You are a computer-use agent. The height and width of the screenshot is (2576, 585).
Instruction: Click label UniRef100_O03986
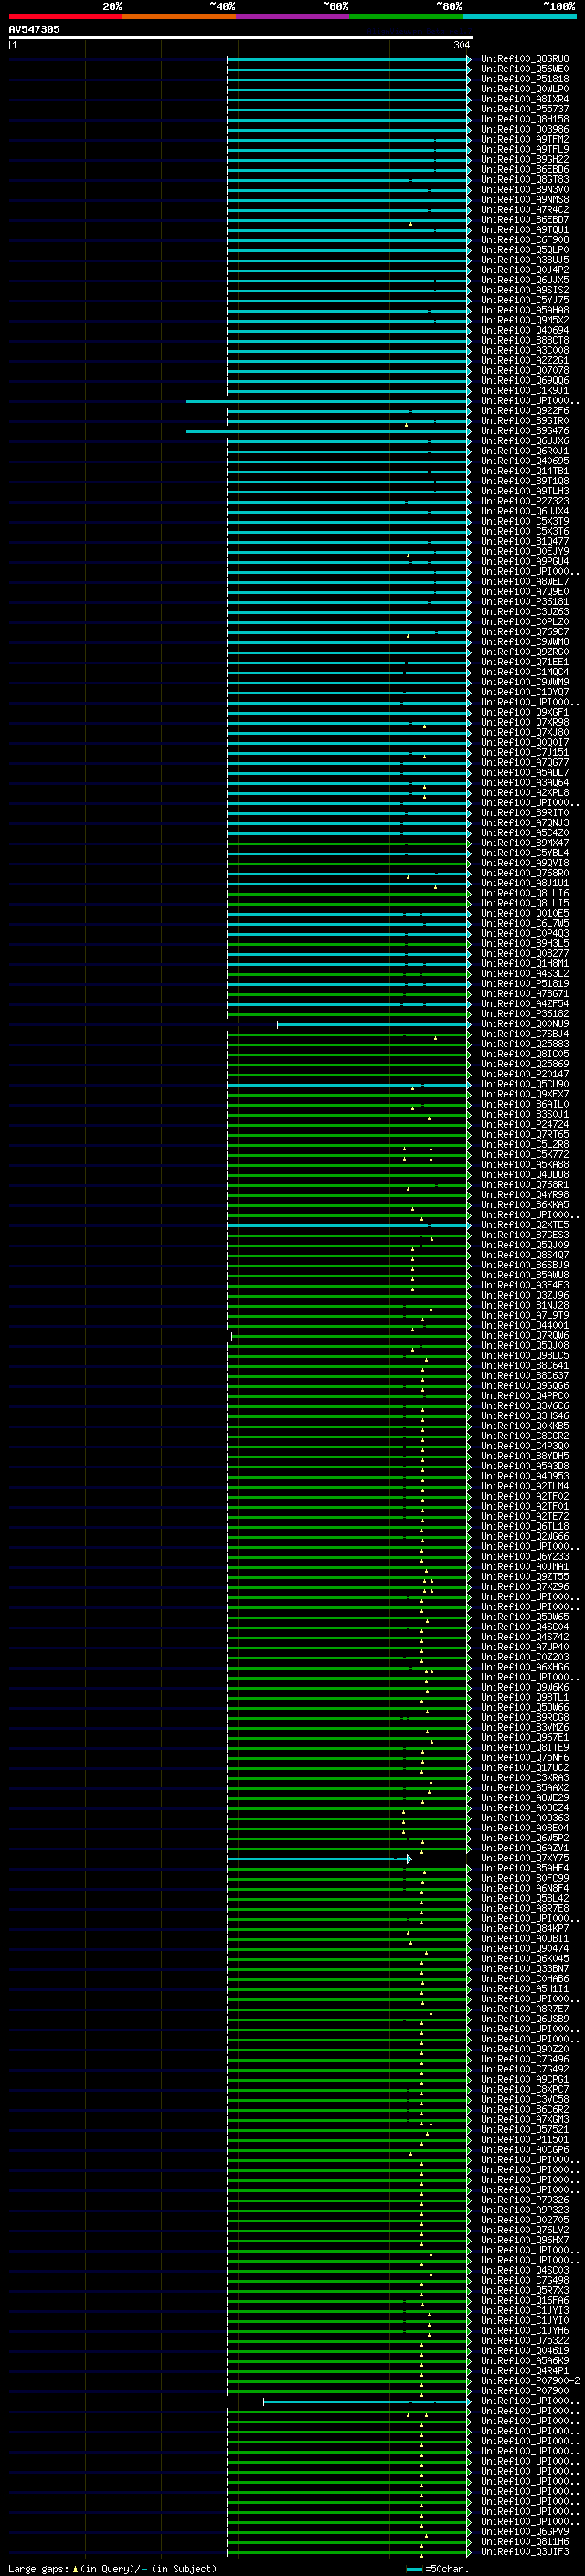tap(525, 129)
